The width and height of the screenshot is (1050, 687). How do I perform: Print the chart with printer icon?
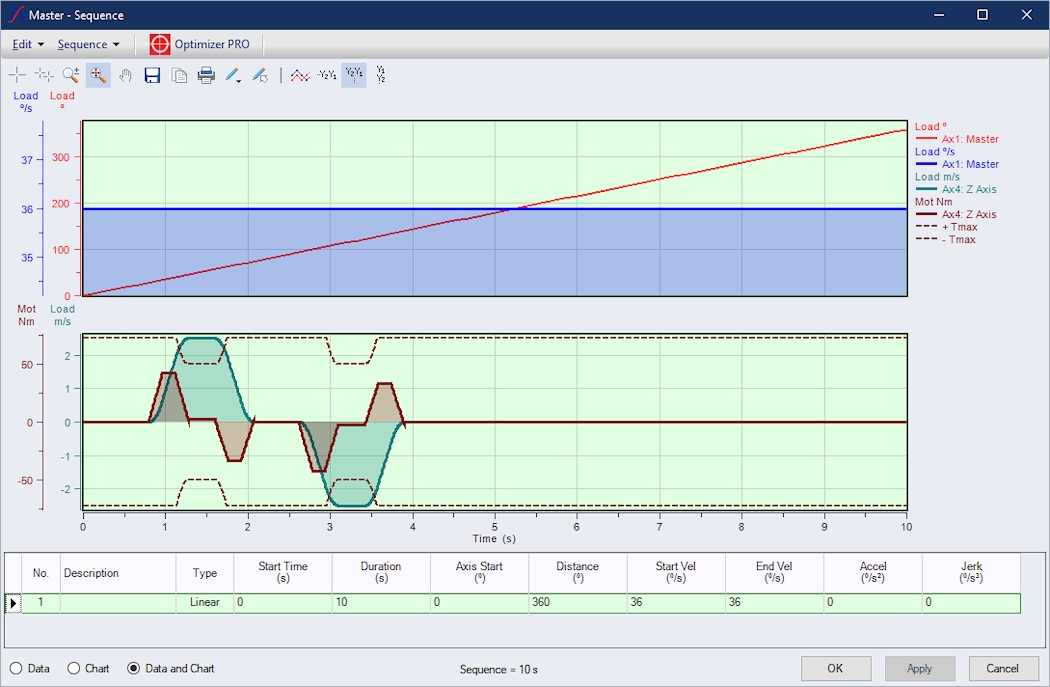click(x=206, y=75)
